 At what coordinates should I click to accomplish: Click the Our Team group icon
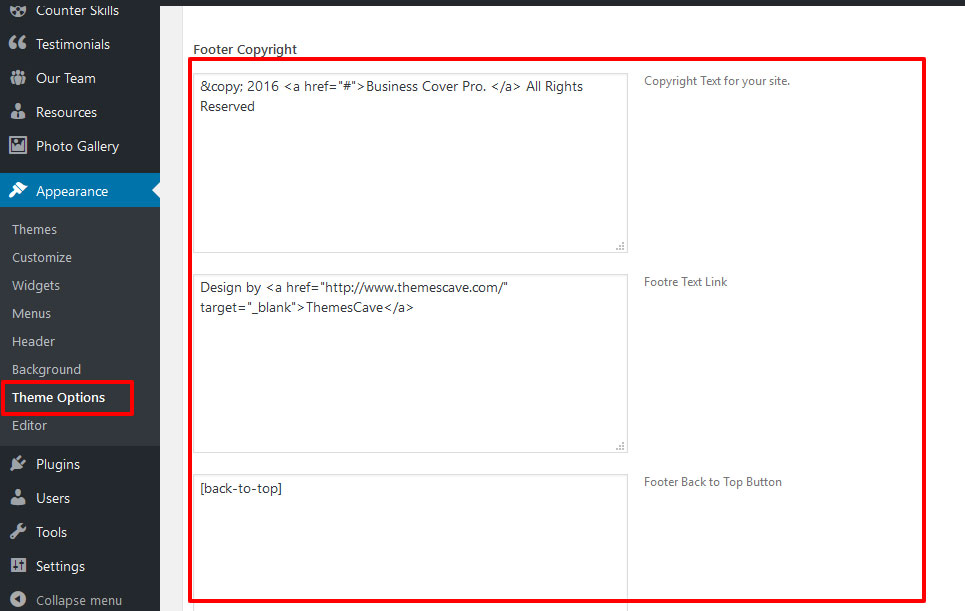click(x=18, y=78)
